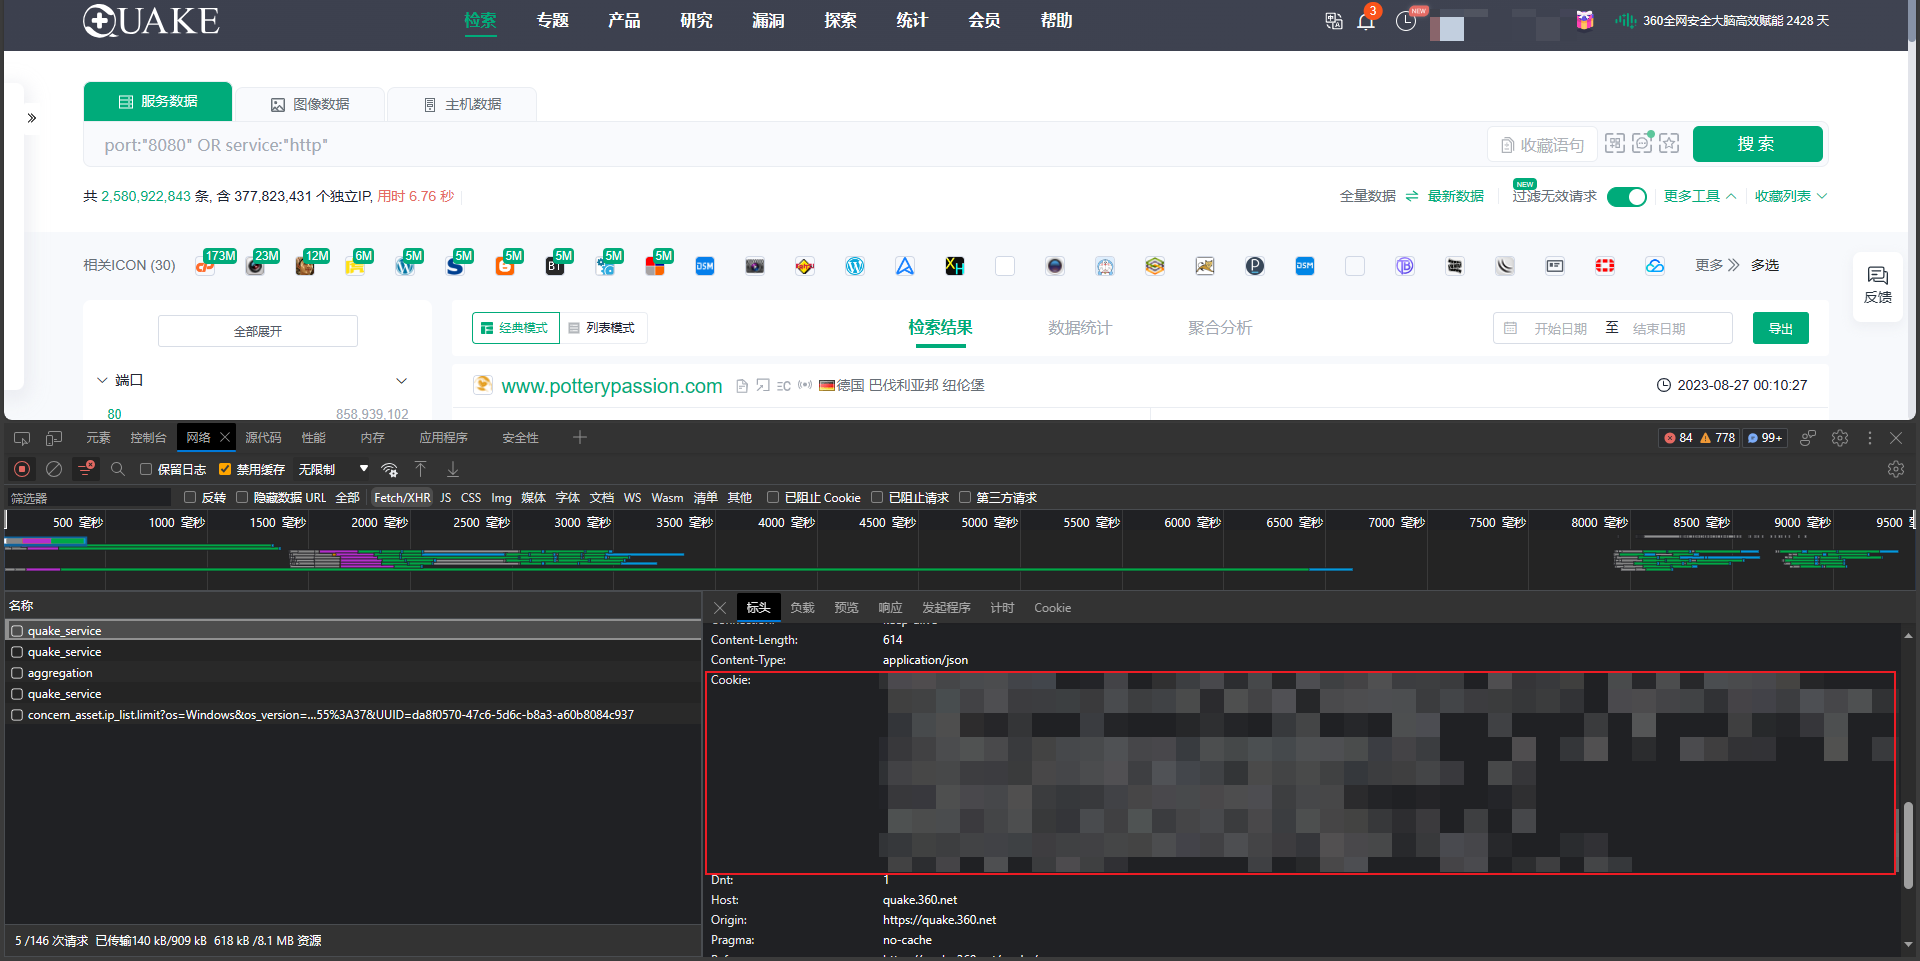Click the WordPress related icon

855,266
